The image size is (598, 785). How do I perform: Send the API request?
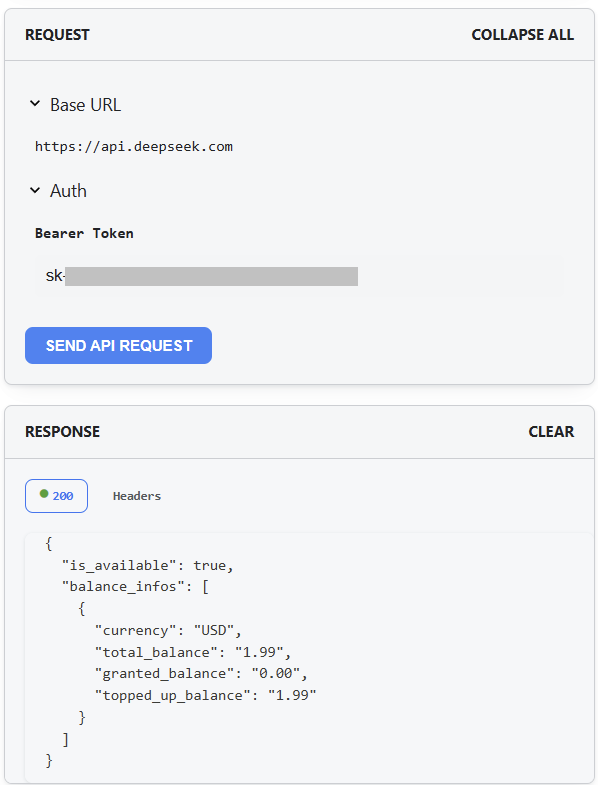coord(118,345)
